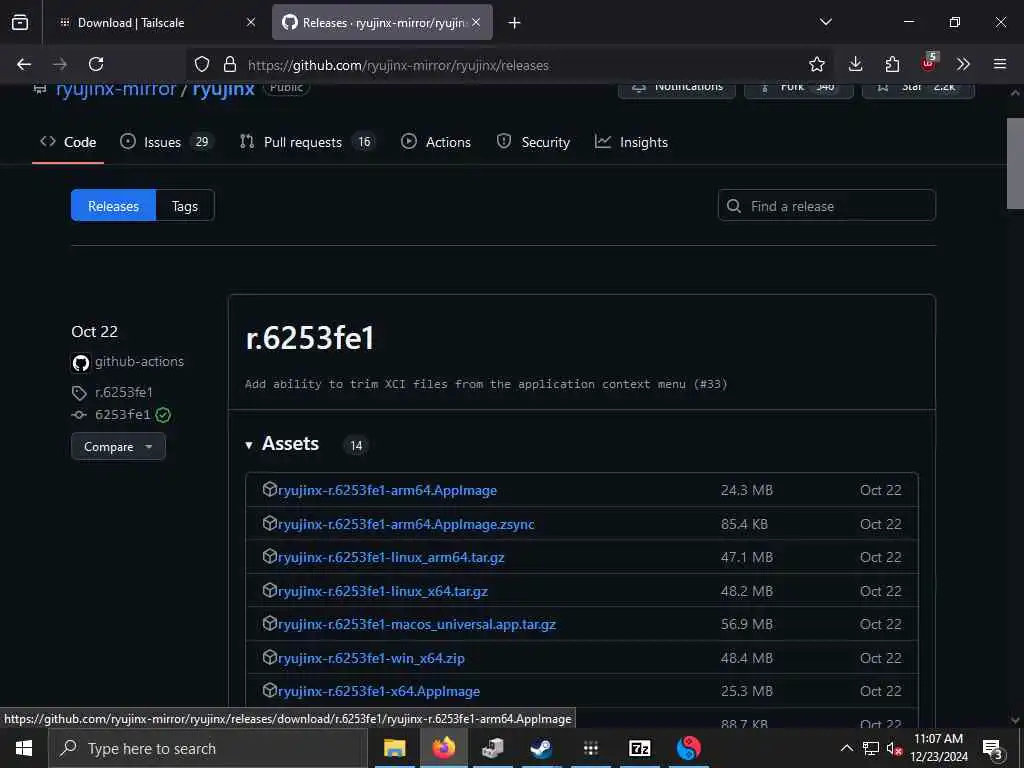Screen dimensions: 1024x768
Task: Close the Download | Tailscale tab
Action: 251,23
